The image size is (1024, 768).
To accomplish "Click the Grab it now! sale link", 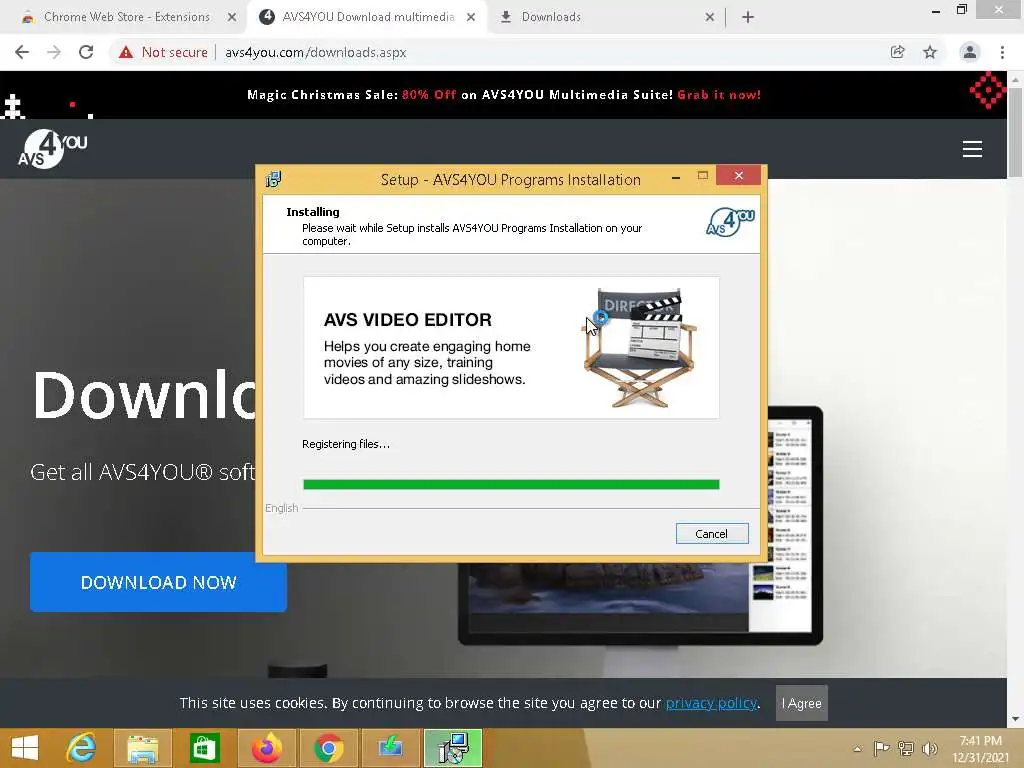I will [x=719, y=95].
